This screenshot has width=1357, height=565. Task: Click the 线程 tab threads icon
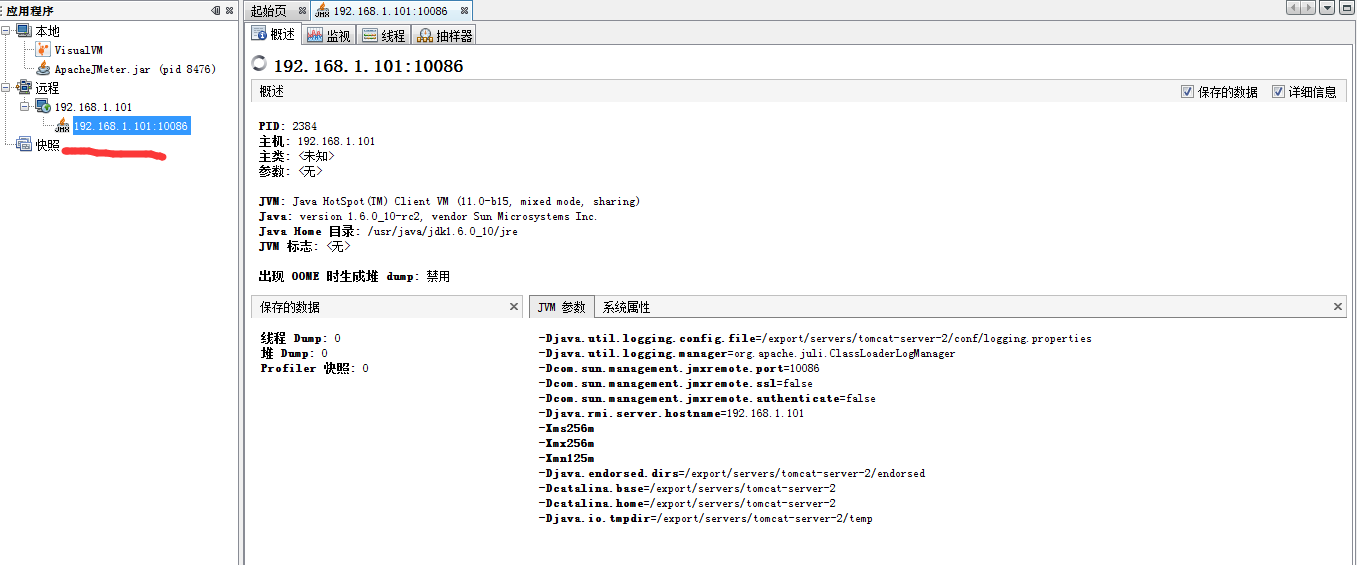370,35
